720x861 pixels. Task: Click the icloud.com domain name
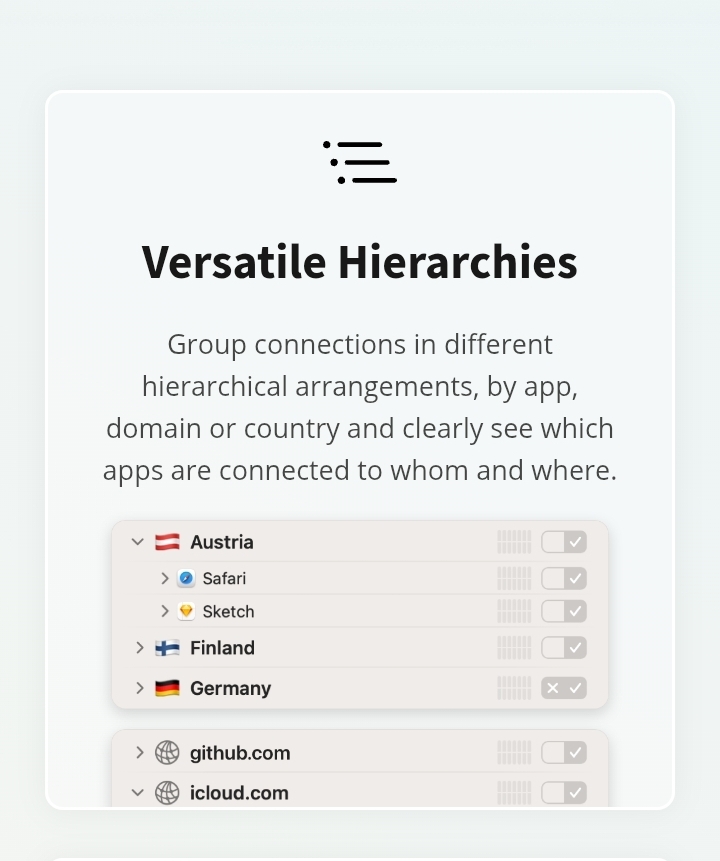pyautogui.click(x=239, y=793)
